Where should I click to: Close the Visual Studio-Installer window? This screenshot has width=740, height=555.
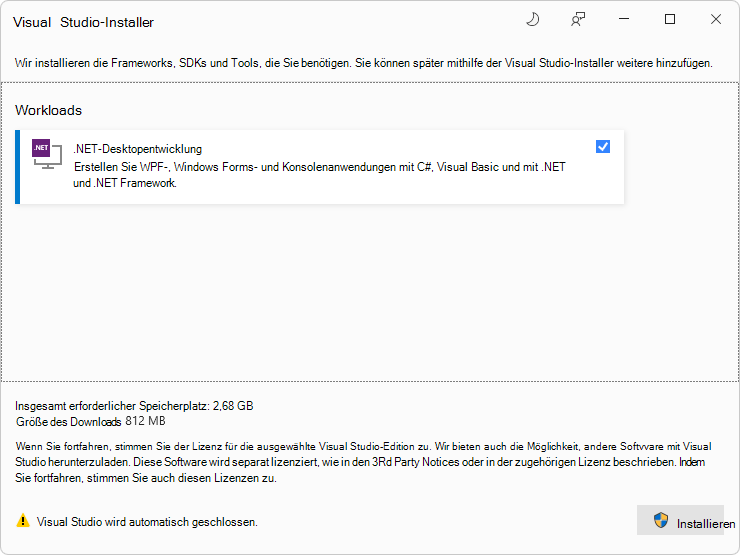click(715, 19)
